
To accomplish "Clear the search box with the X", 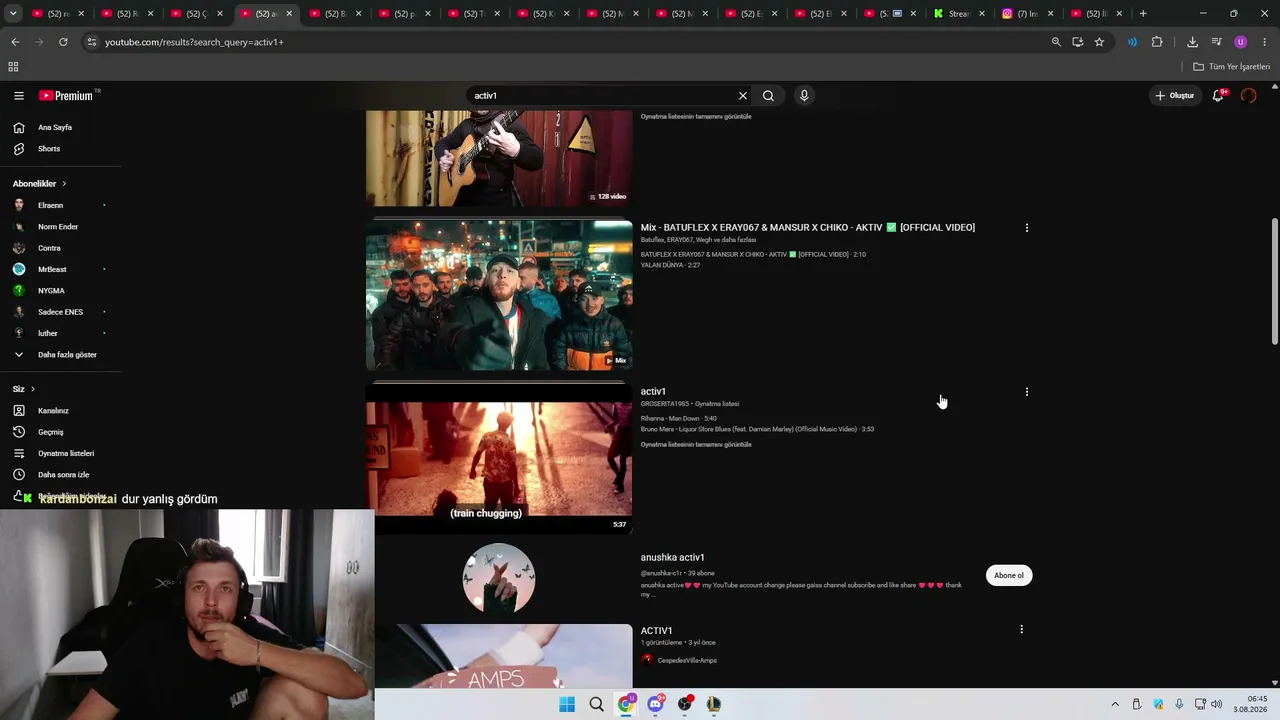I will [x=743, y=96].
